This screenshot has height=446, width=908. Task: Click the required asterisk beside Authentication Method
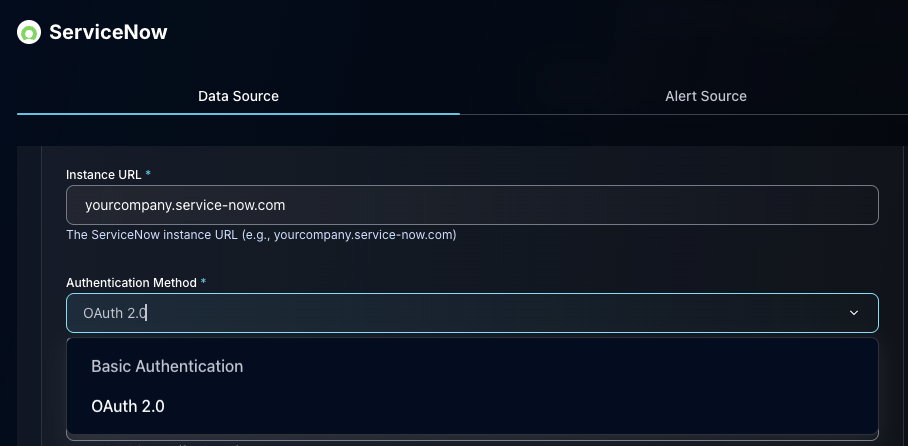point(203,283)
